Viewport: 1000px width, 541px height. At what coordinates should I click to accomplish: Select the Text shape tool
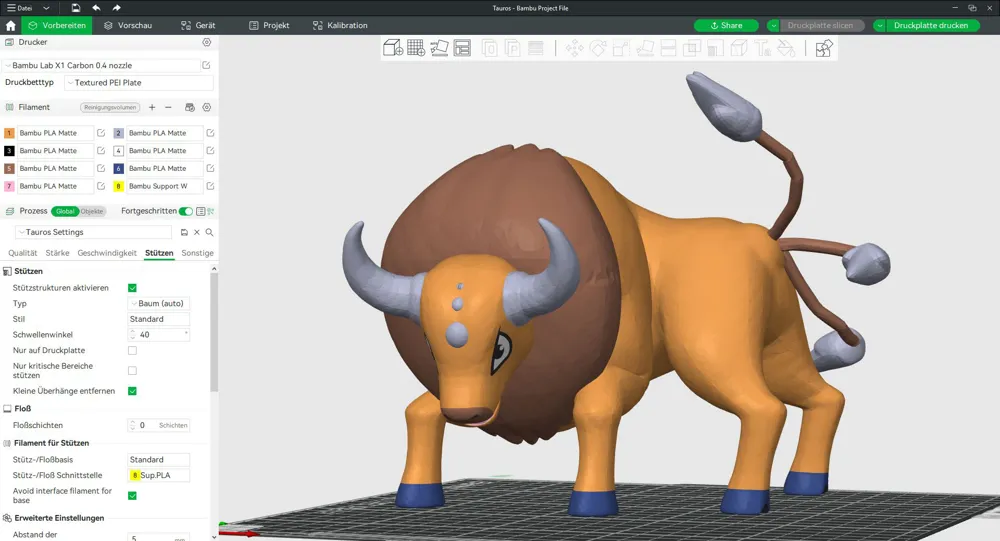762,48
